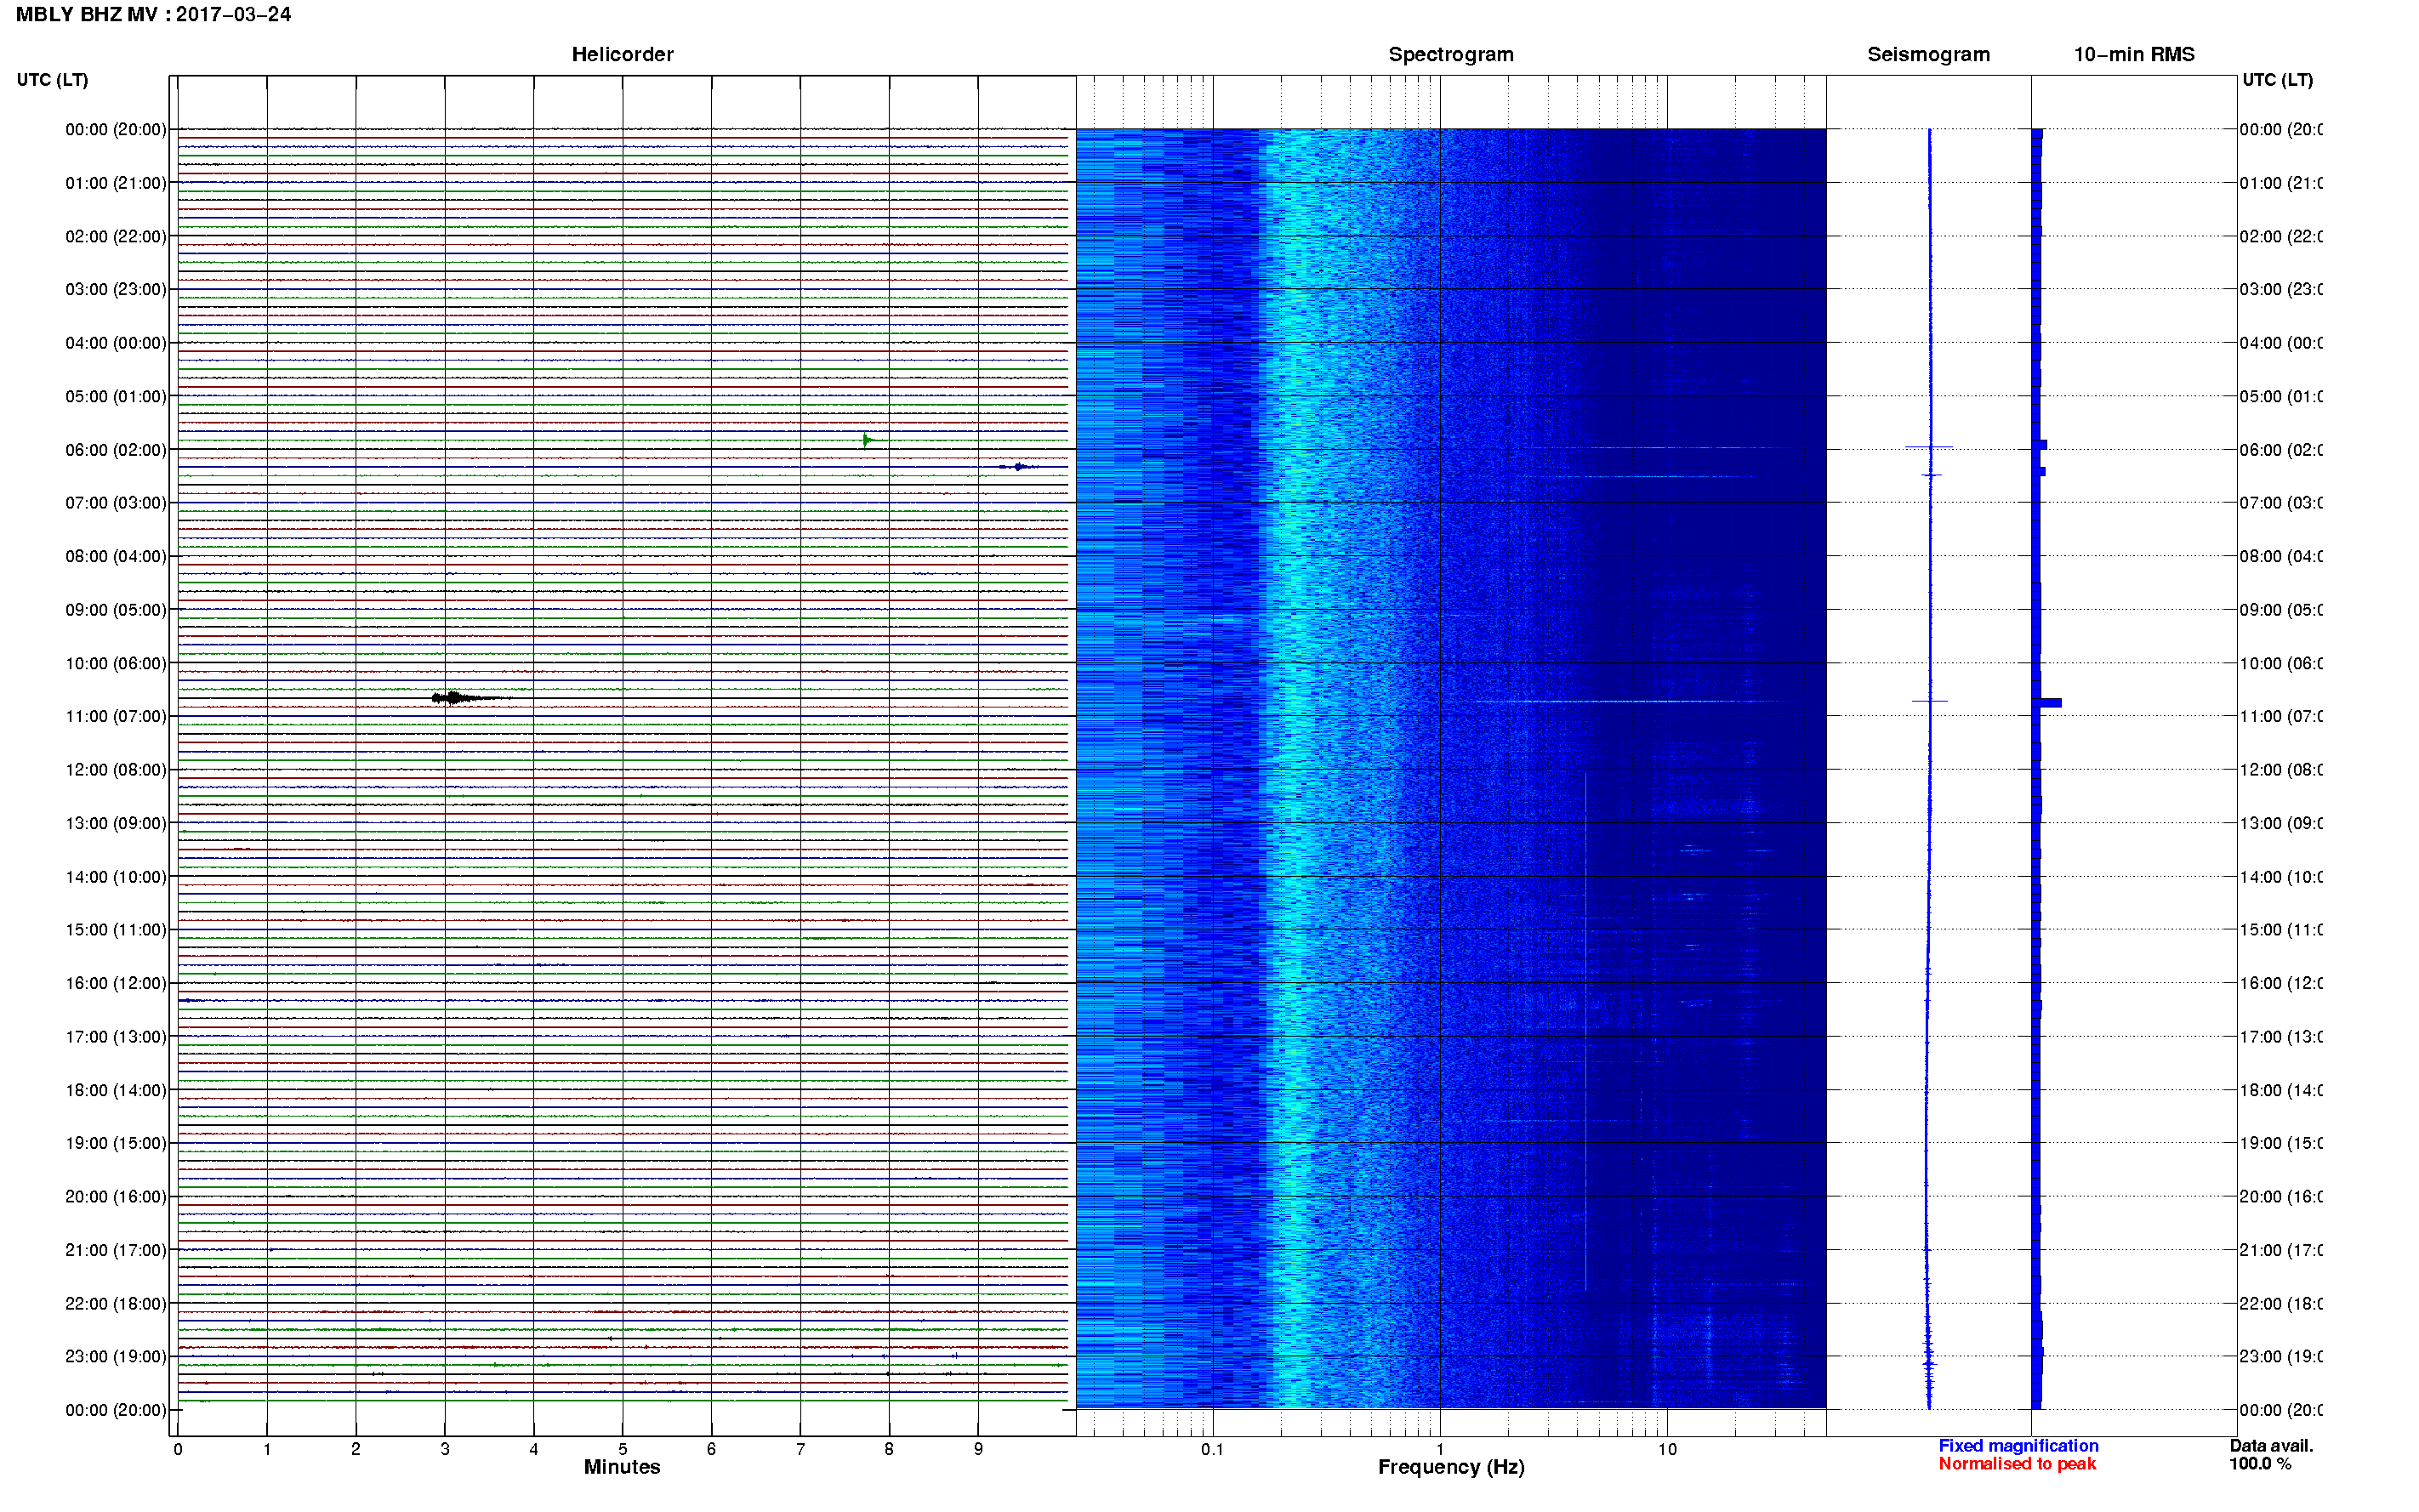
Task: Select the Helicorder panel heading
Action: click(x=622, y=54)
